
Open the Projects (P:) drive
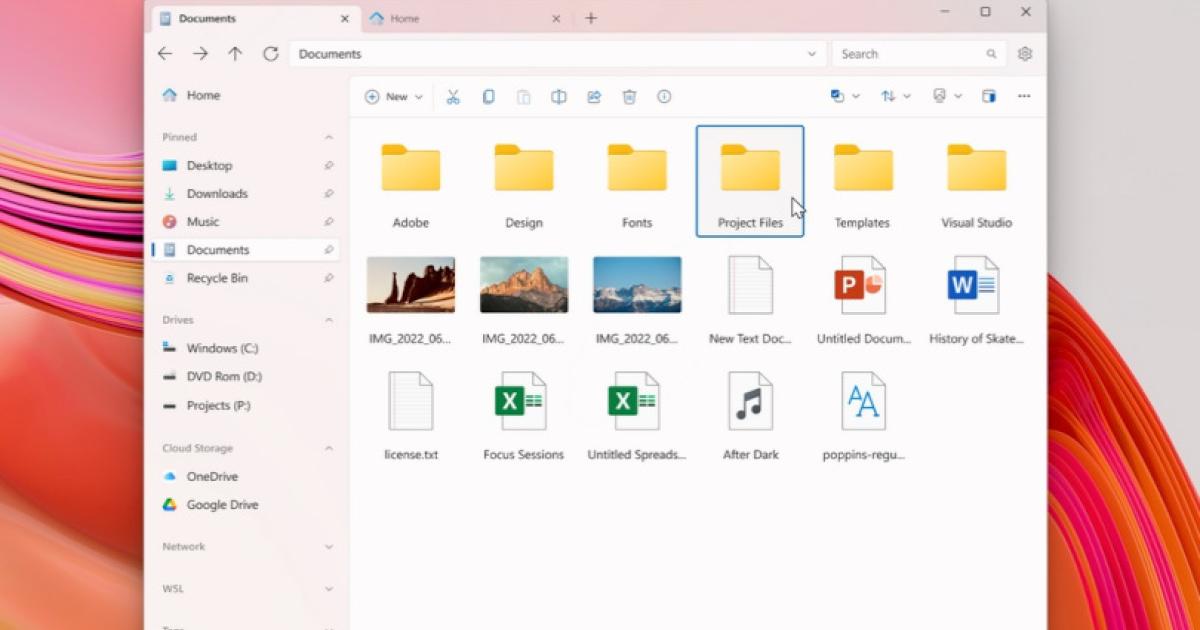[x=246, y=405]
